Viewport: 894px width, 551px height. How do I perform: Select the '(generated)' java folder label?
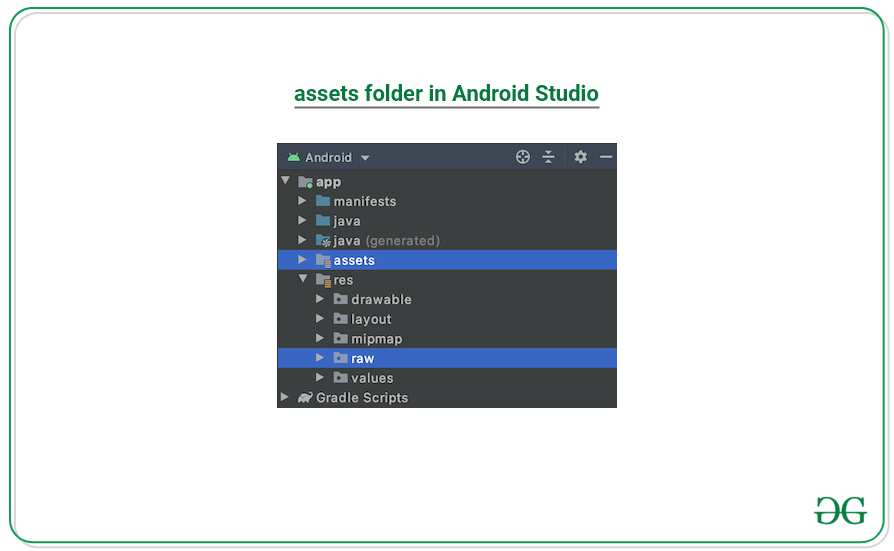pyautogui.click(x=403, y=241)
